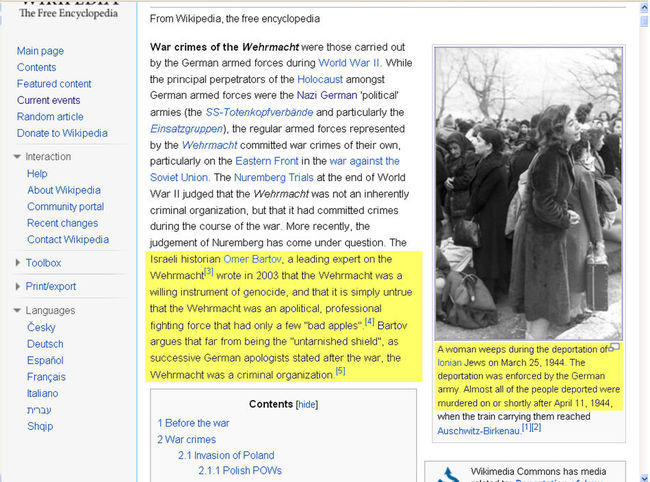Collapse the Languages sidebar section

click(x=17, y=310)
